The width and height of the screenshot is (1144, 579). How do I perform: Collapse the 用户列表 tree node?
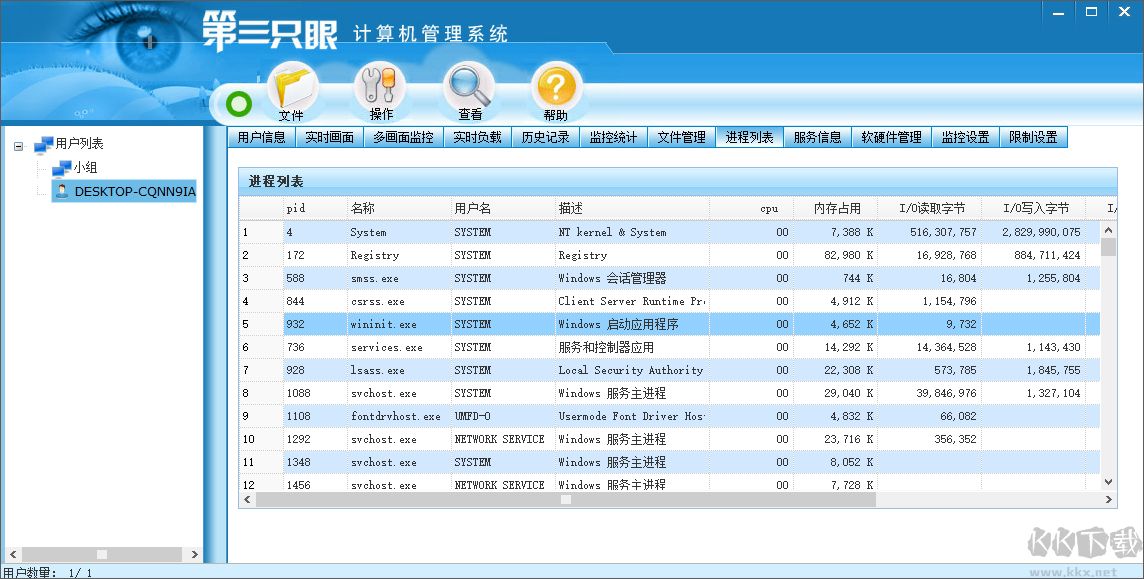tap(18, 145)
